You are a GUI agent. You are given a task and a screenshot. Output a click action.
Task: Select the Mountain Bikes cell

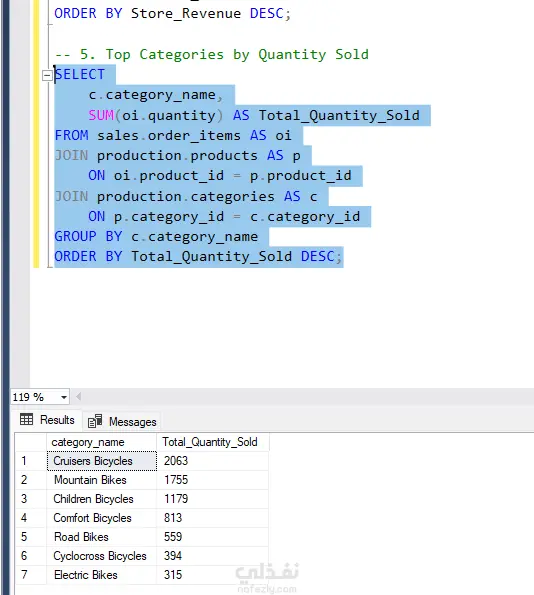coord(102,480)
